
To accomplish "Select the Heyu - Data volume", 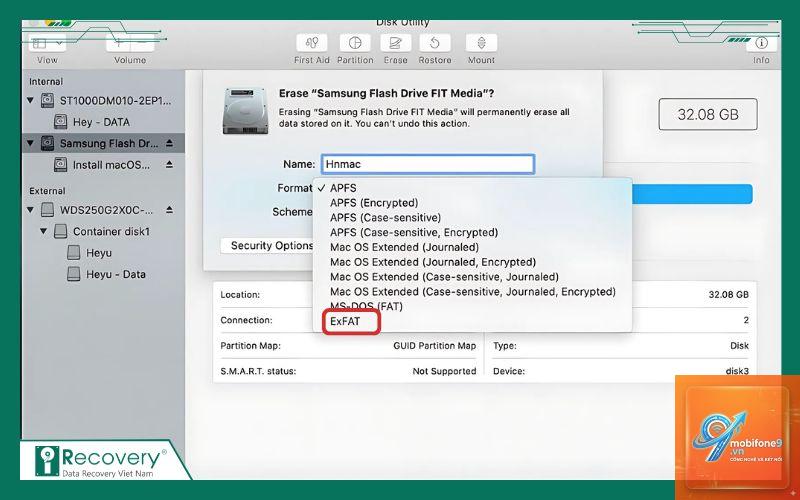I will pos(116,274).
